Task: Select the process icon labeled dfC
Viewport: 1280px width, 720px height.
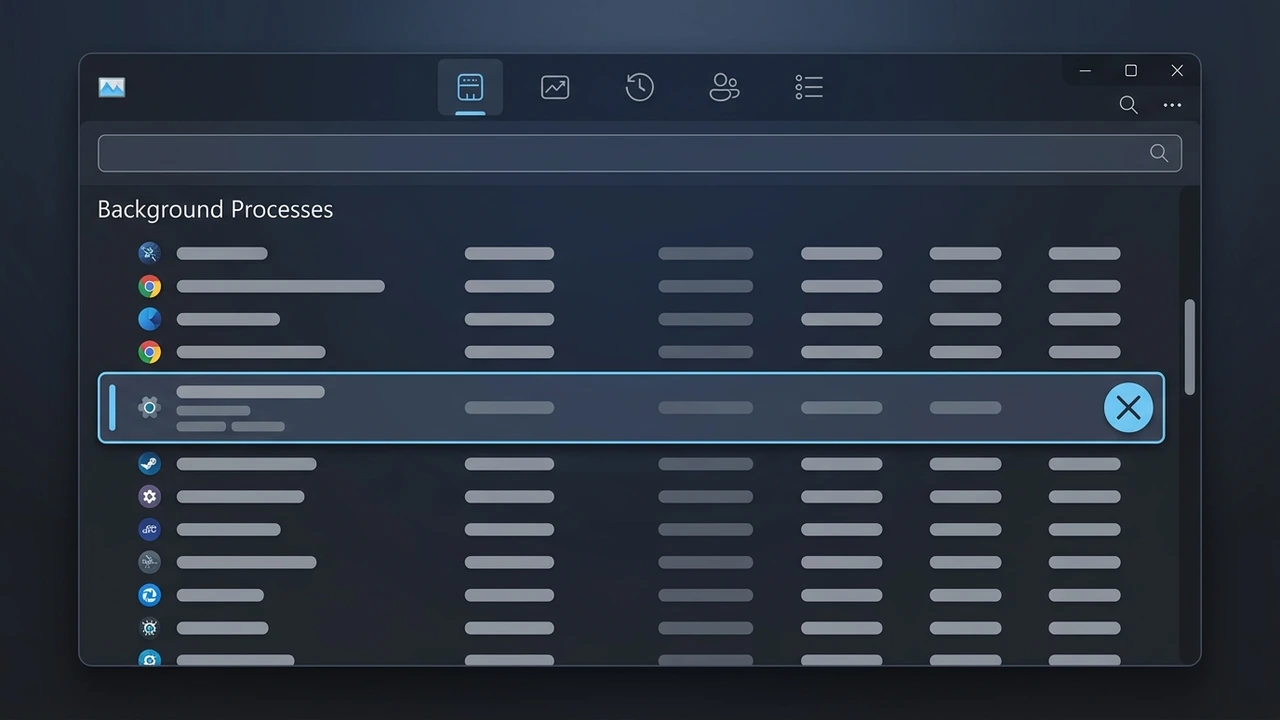Action: (x=149, y=529)
